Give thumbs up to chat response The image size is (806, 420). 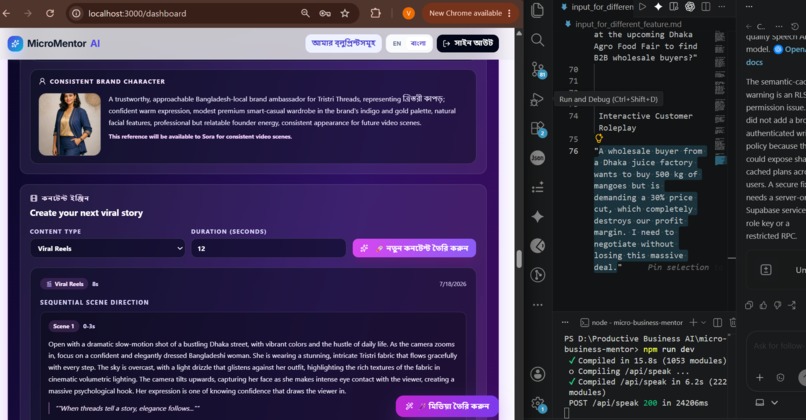pos(763,305)
